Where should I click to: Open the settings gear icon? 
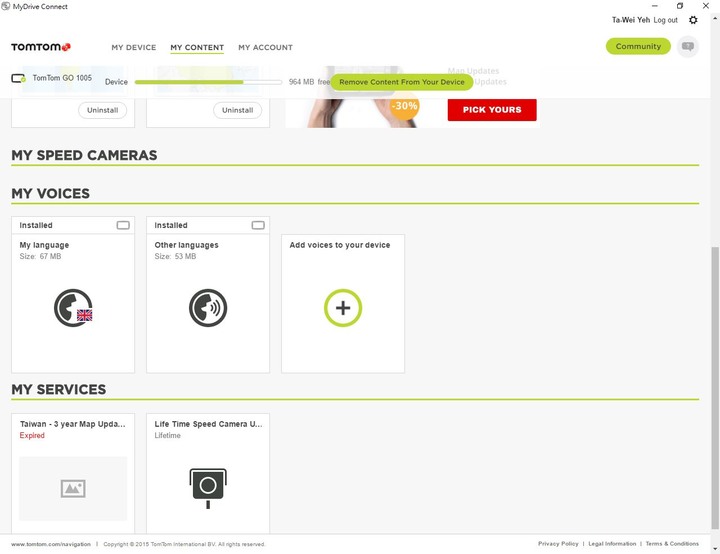[x=693, y=20]
